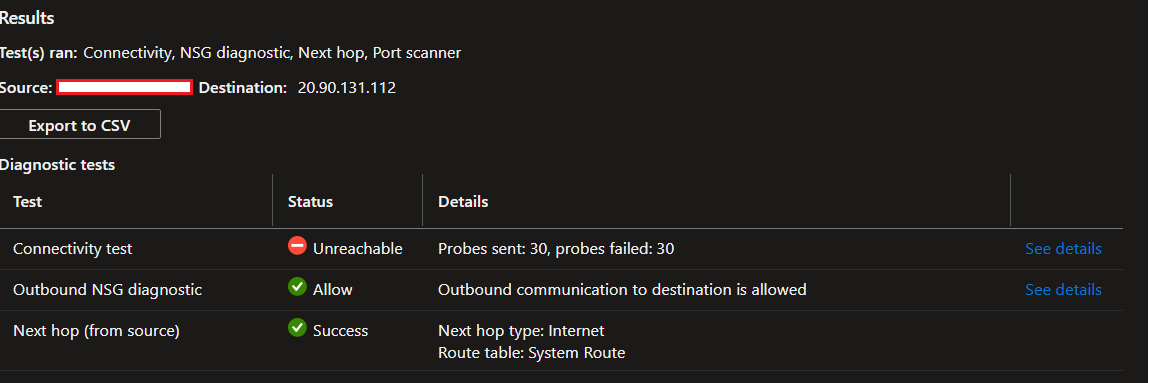Click the green checkmark icon beside Allow
1150x383 pixels.
(x=297, y=288)
